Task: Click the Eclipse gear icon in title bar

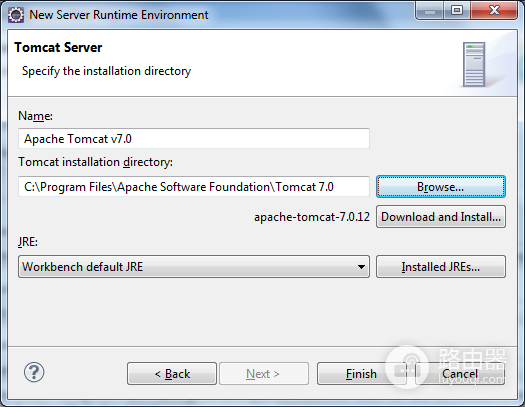Action: 16,15
